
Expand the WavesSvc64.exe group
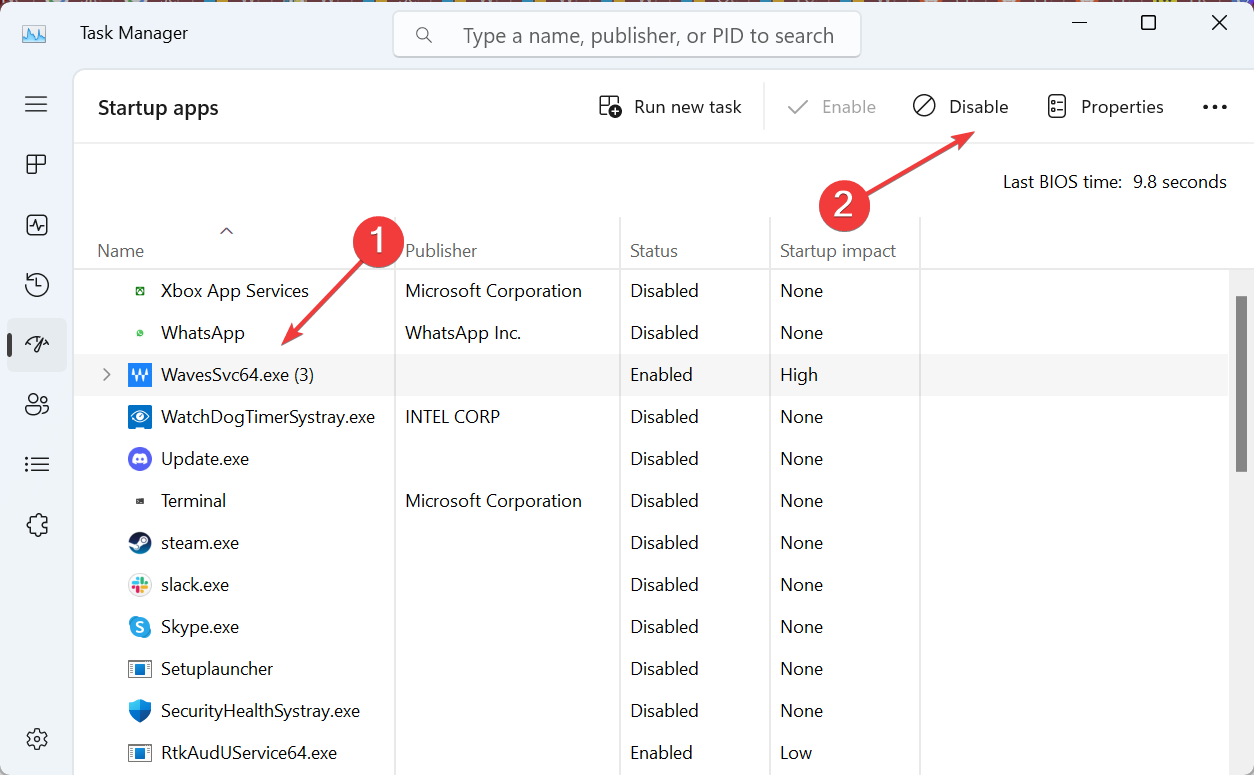[x=107, y=375]
